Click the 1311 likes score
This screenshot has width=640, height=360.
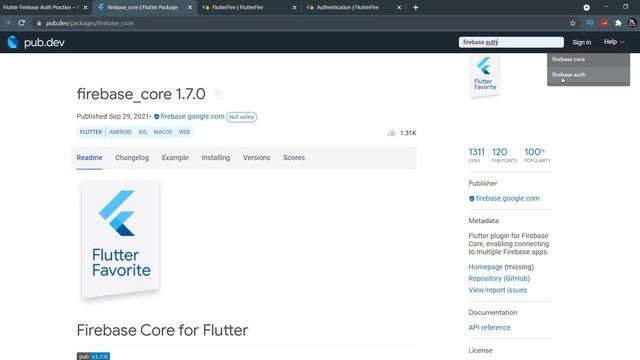[476, 155]
